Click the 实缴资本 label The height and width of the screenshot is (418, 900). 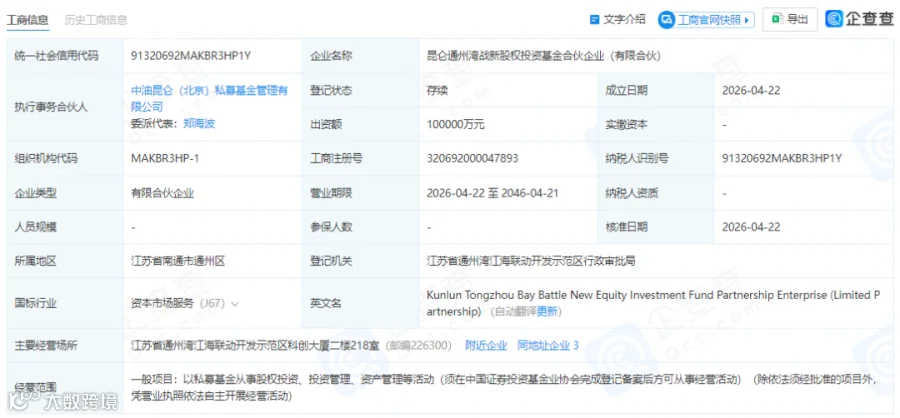626,124
